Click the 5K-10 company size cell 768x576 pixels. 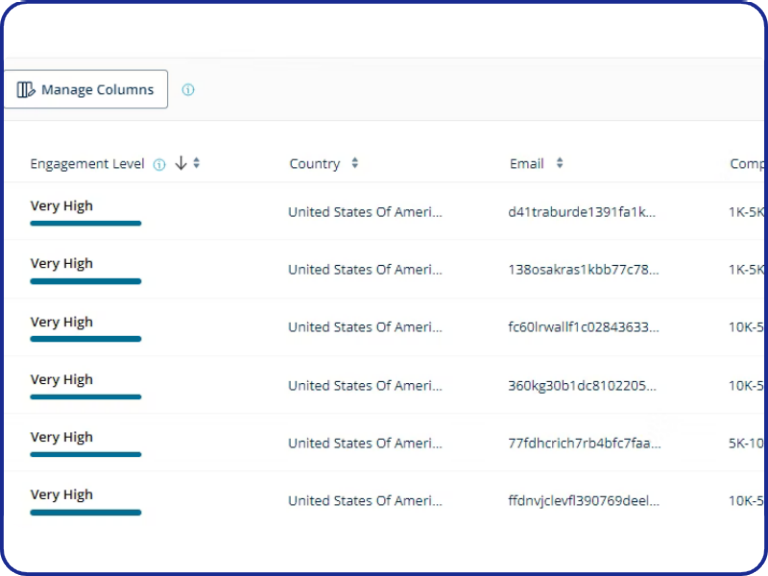tap(746, 443)
